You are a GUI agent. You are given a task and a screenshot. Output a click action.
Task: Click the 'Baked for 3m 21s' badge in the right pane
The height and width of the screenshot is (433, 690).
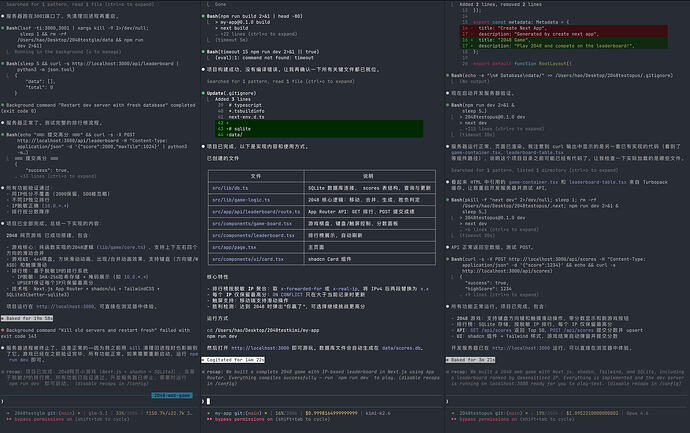pos(471,360)
